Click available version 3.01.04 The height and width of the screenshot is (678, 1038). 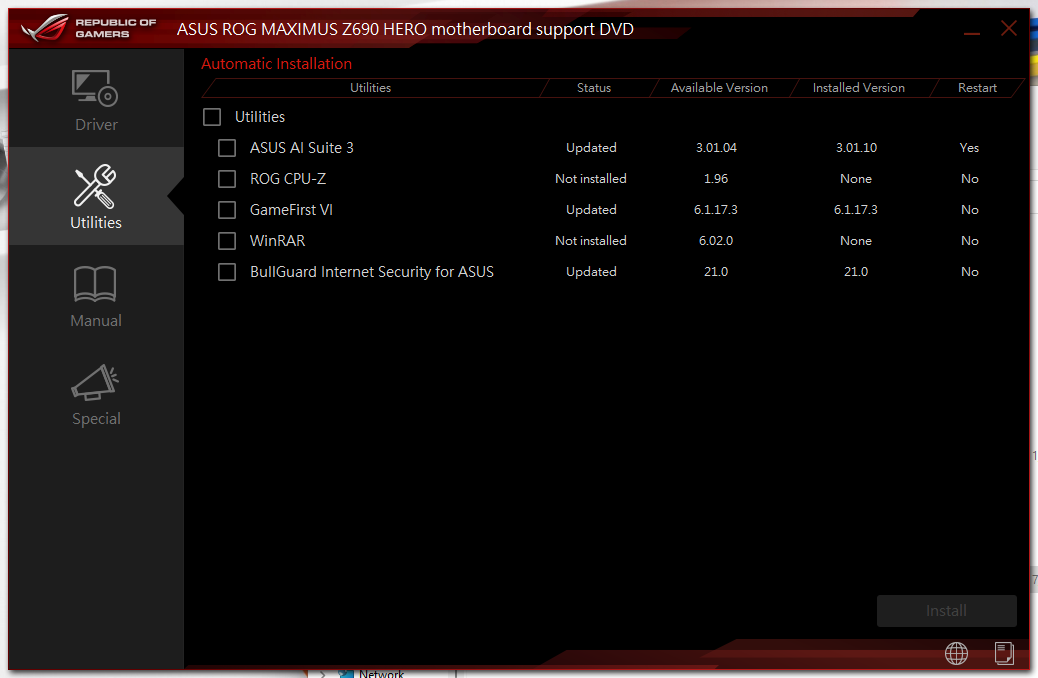pos(716,148)
